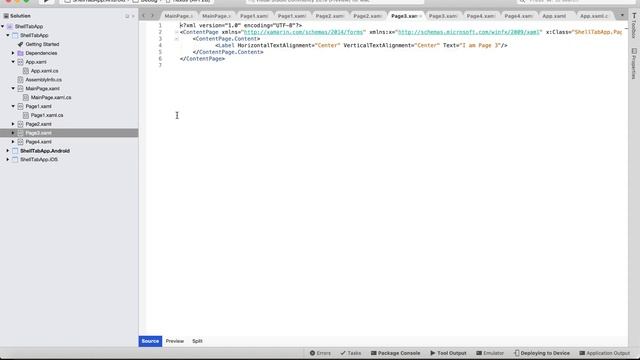Click the Page2.xaml file icon in tree
640x360 pixels.
point(20,124)
